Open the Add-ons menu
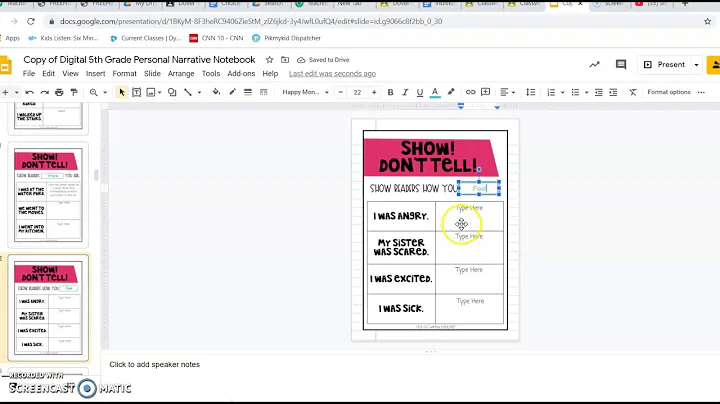The height and width of the screenshot is (404, 720). click(x=241, y=73)
